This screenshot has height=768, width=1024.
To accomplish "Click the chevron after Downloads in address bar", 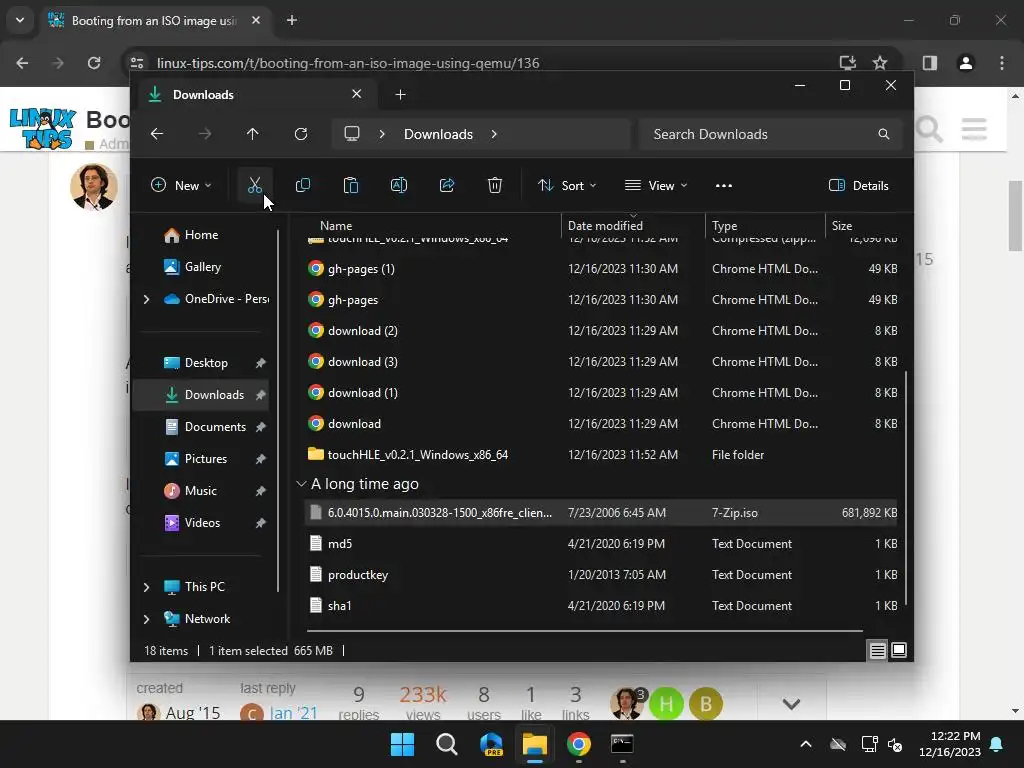I will coord(494,134).
